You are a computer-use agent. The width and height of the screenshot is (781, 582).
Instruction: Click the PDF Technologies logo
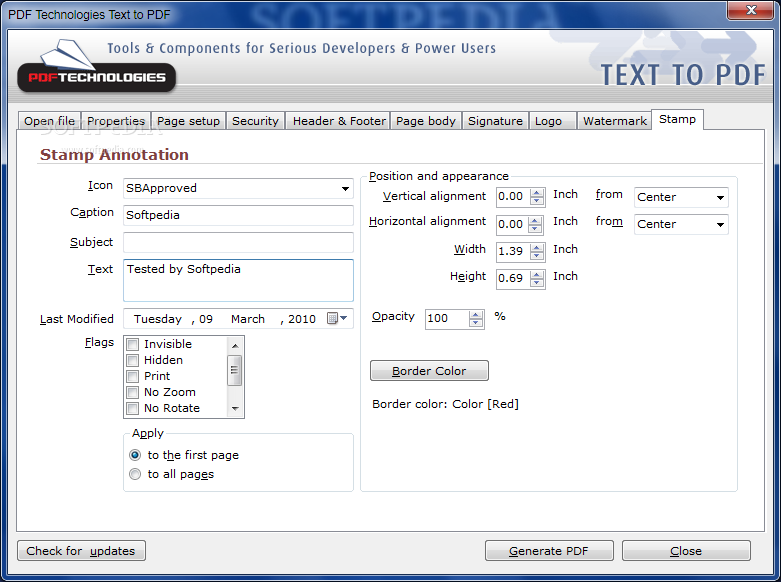[96, 67]
